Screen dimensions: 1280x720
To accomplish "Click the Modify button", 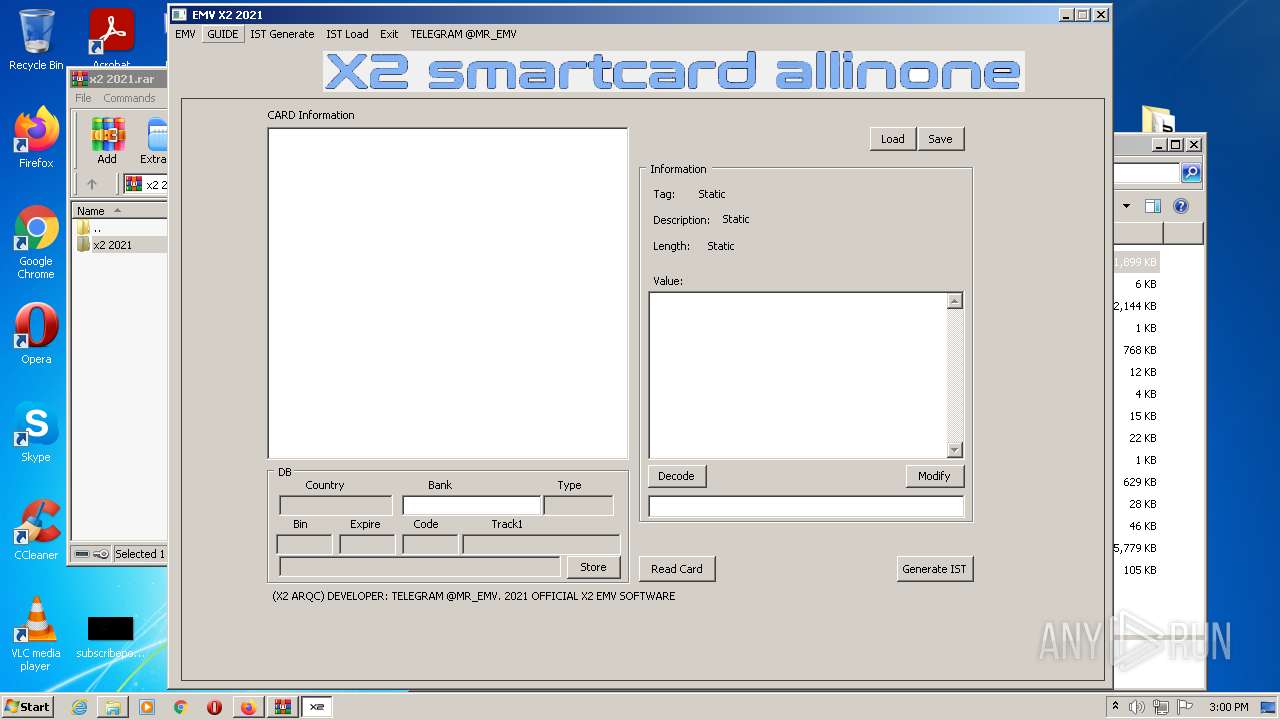I will click(x=934, y=476).
